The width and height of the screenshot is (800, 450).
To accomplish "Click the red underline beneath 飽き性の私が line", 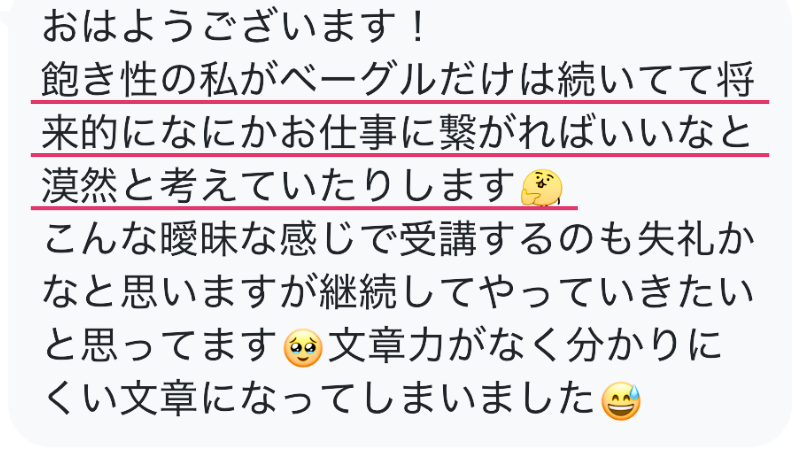I will 400,102.
